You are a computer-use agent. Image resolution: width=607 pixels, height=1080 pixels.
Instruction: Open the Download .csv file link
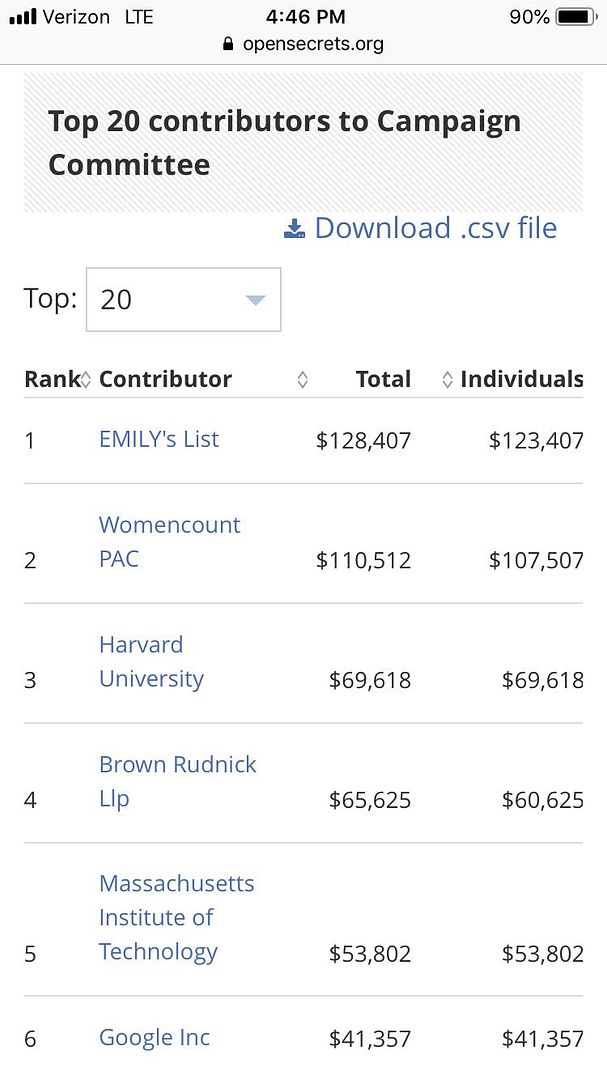(x=435, y=228)
